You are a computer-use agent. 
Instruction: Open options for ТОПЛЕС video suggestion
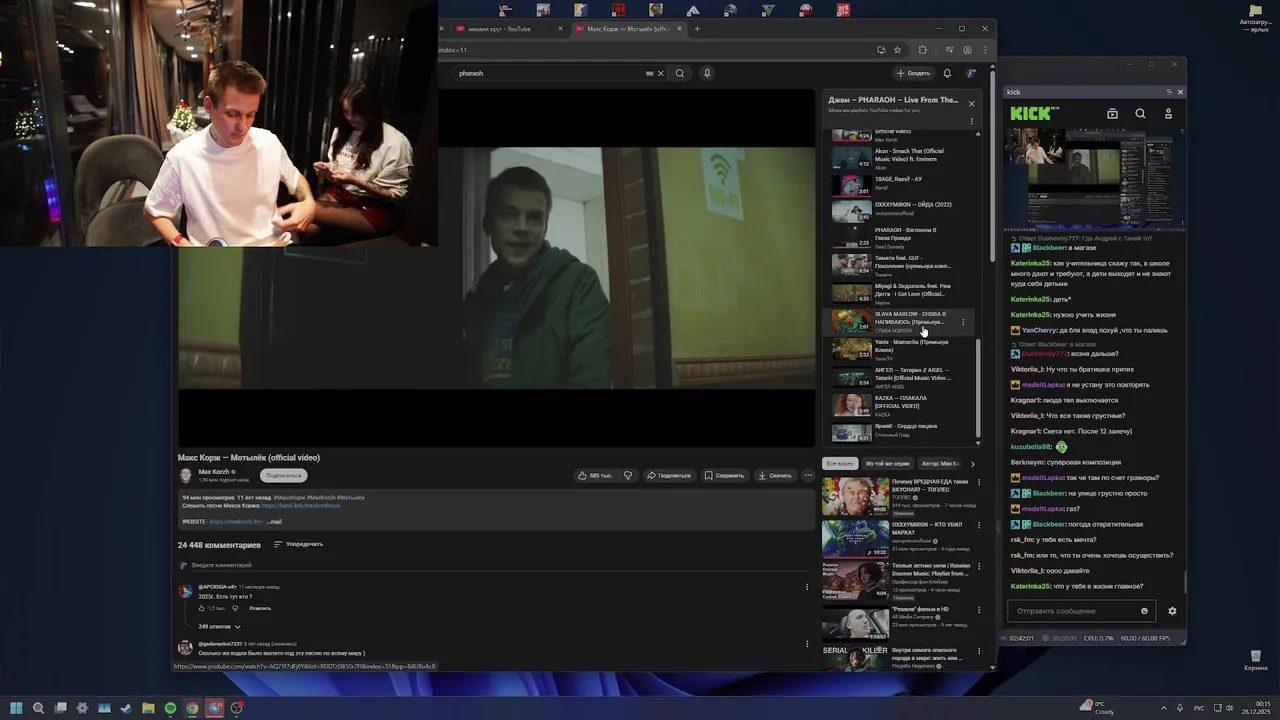tap(981, 484)
